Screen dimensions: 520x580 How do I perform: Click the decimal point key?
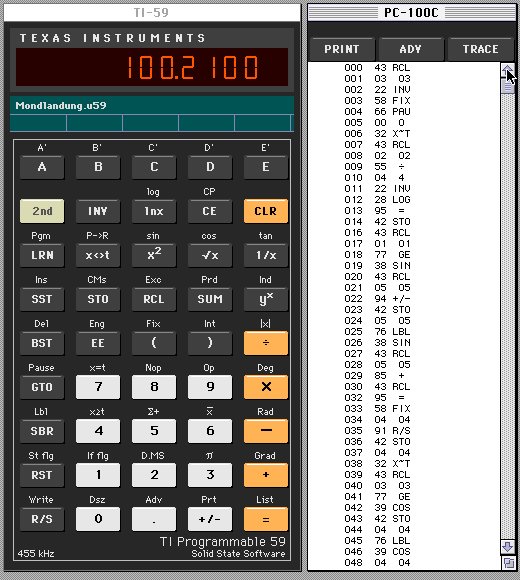(154, 519)
